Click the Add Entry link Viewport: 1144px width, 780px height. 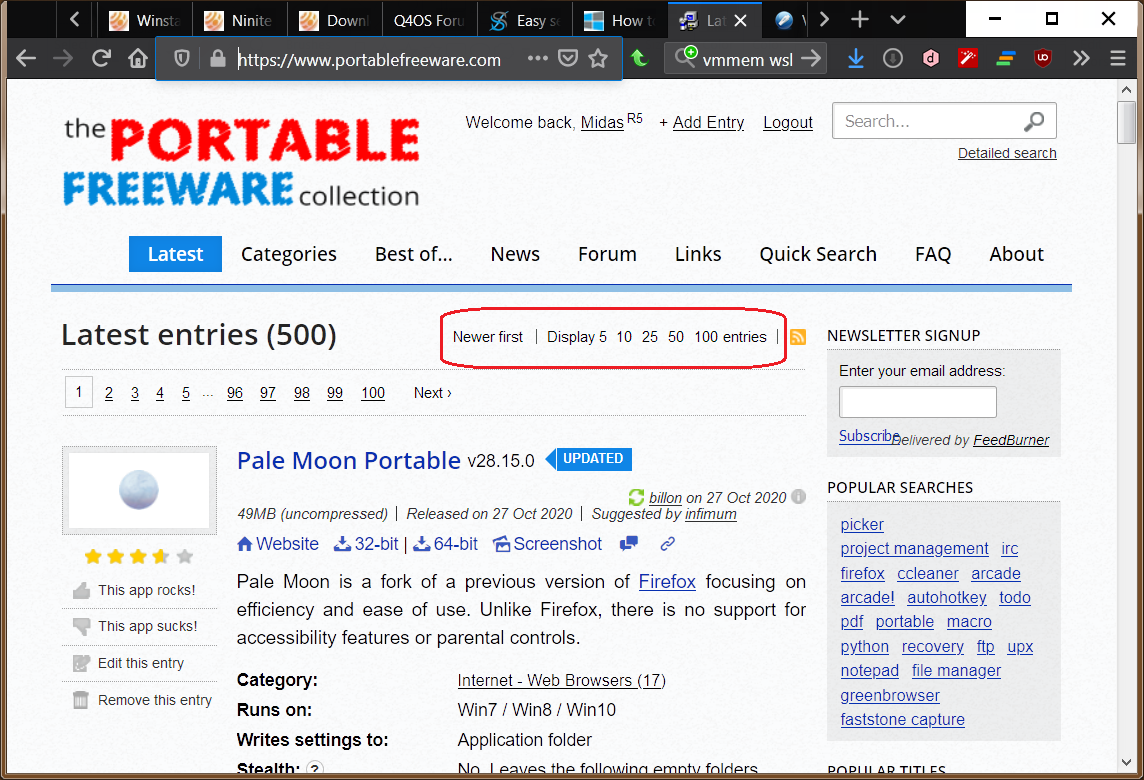(x=708, y=123)
